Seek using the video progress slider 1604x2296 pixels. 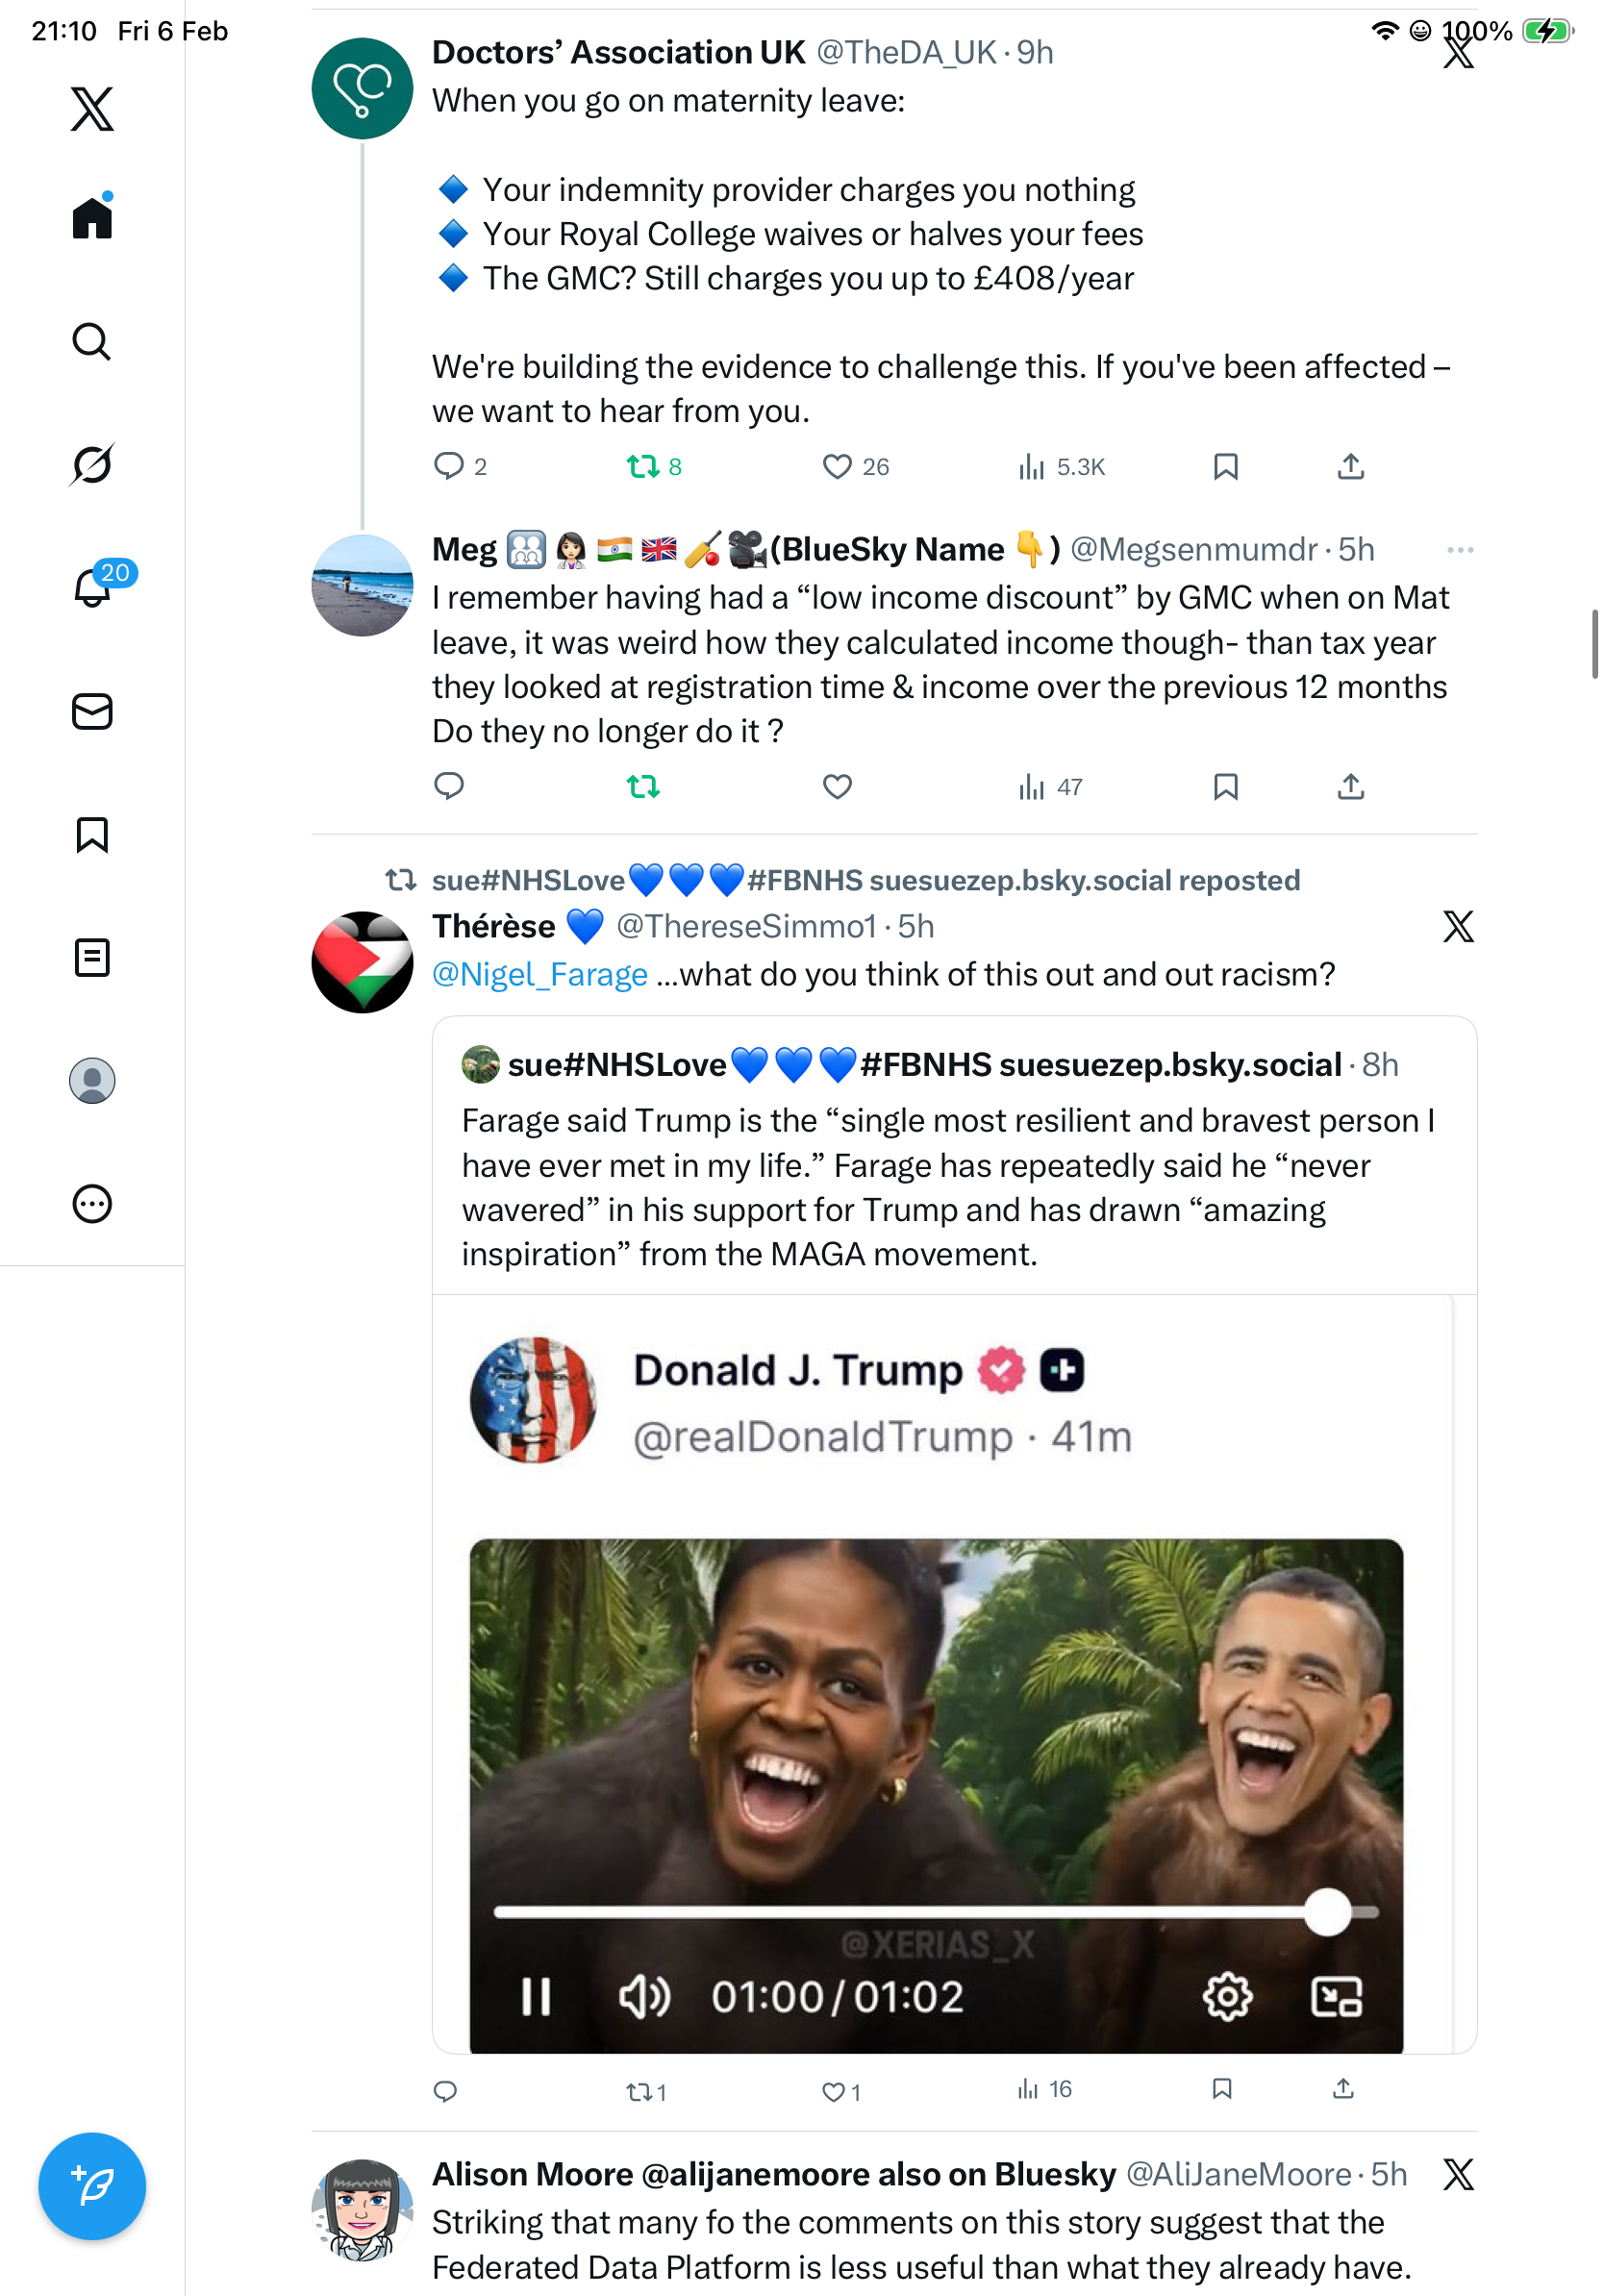click(936, 1912)
